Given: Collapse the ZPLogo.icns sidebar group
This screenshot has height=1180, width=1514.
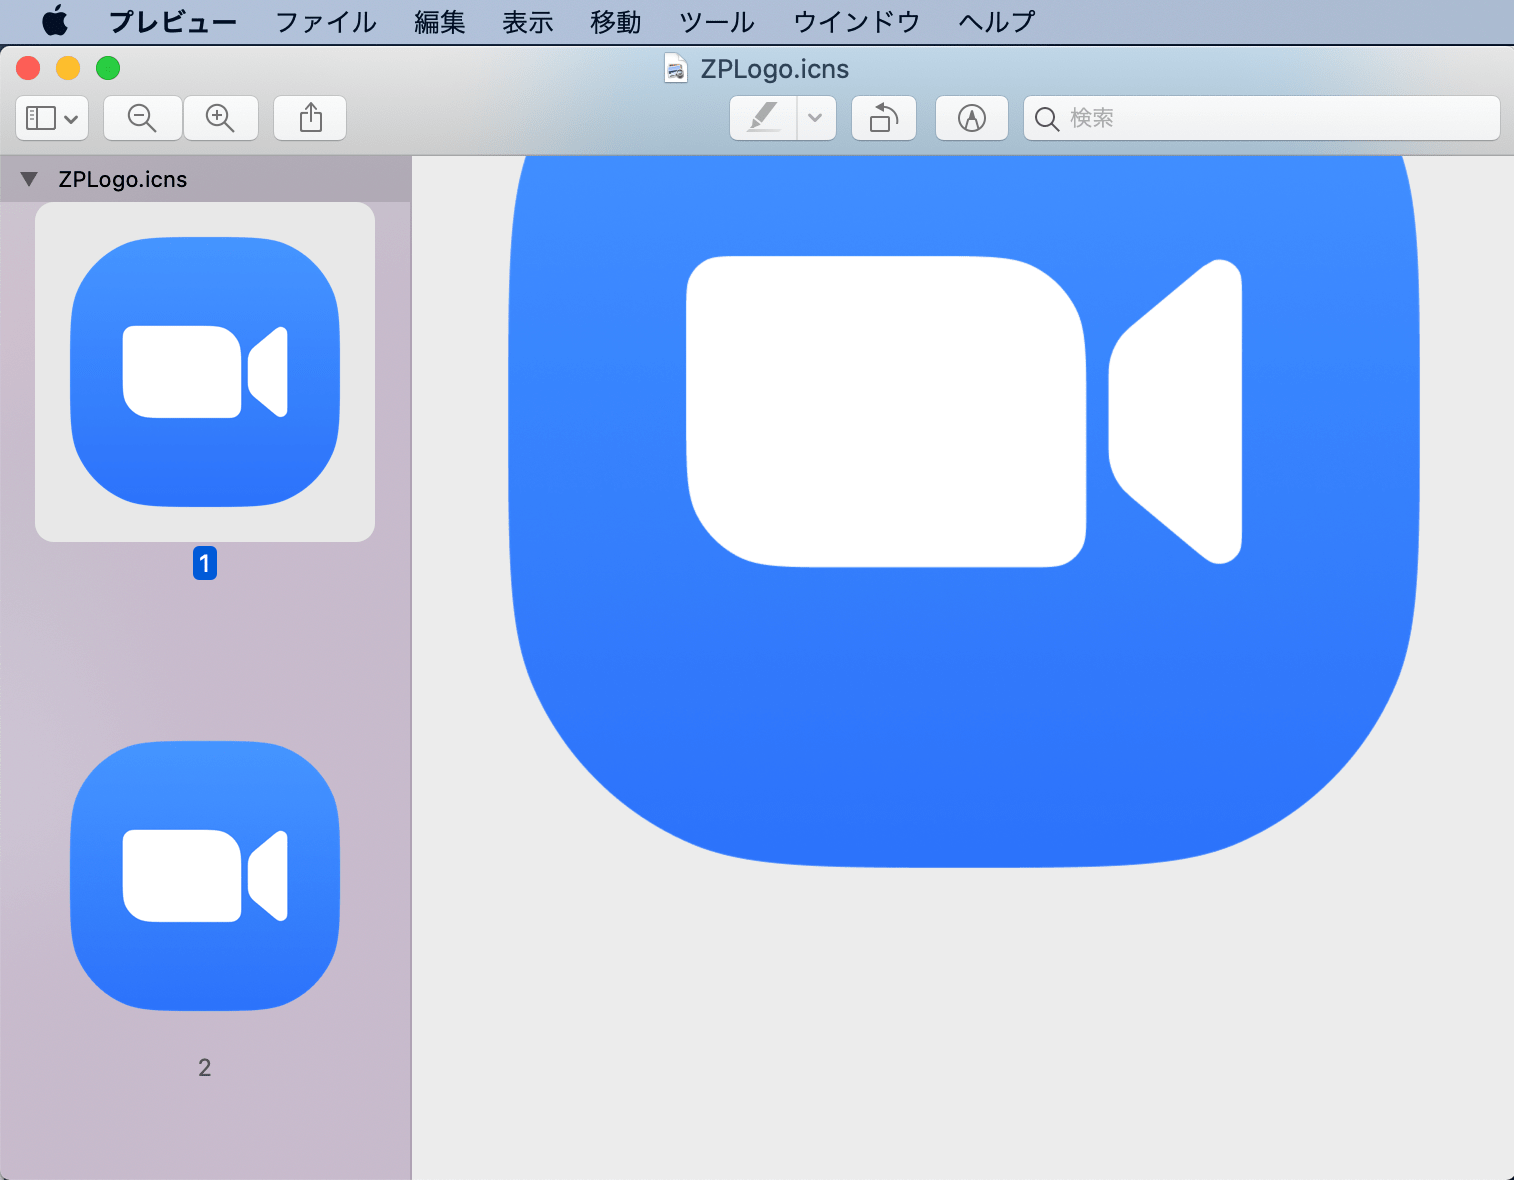Looking at the screenshot, I should tap(29, 179).
